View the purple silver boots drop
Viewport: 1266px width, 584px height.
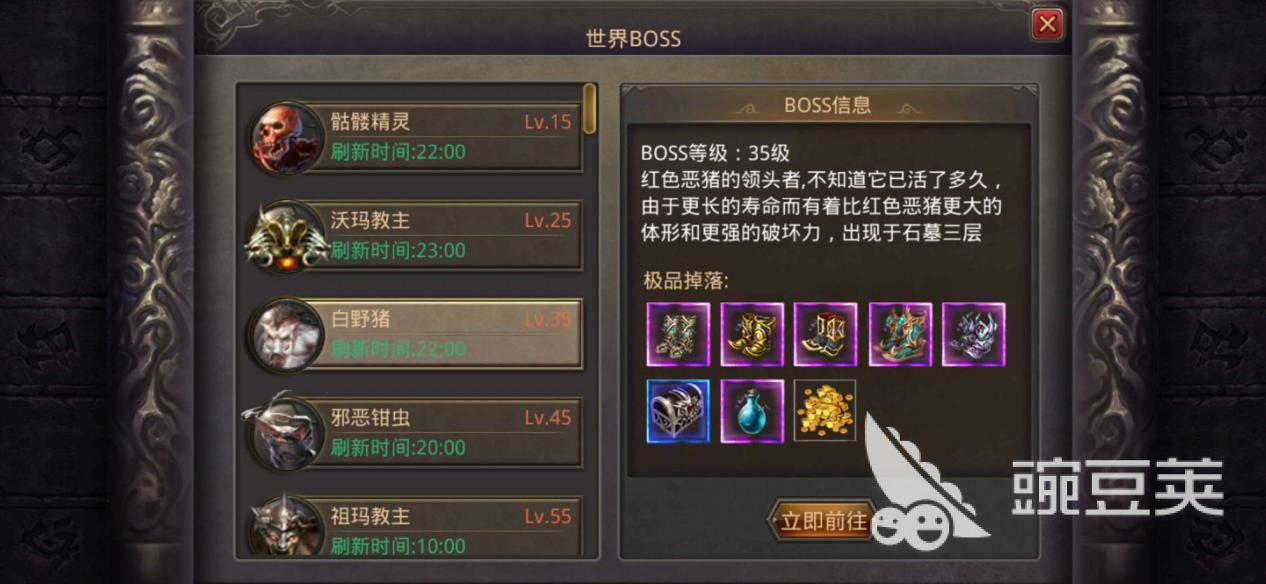tap(974, 335)
